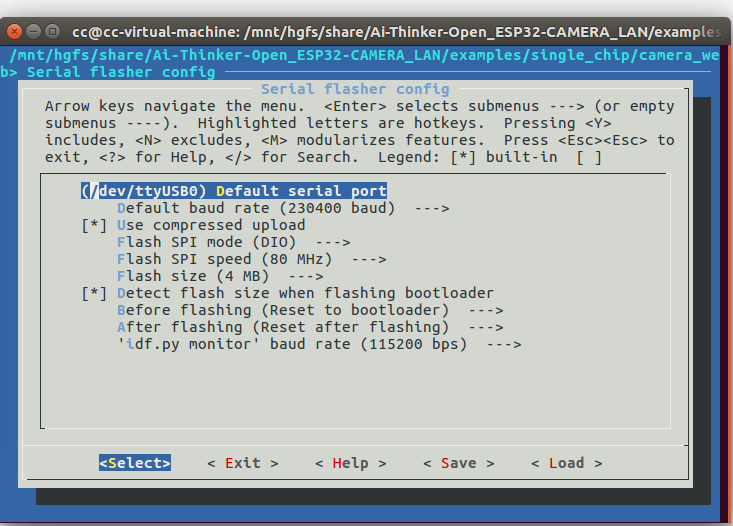Screen dimensions: 733x526
Task: Click the terminal window title text
Action: [x=396, y=32]
